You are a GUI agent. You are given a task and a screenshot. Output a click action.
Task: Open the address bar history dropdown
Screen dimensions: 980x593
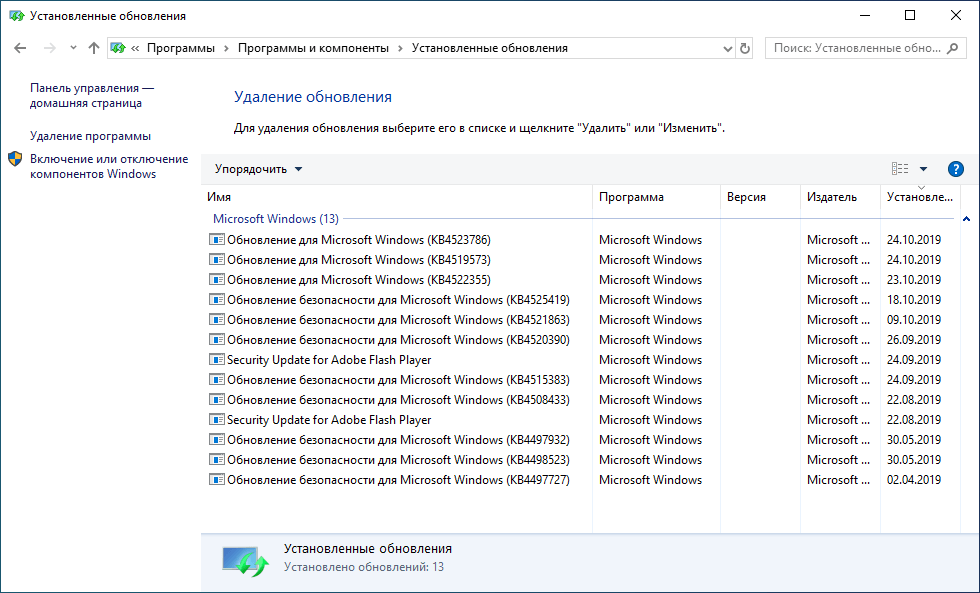click(726, 47)
